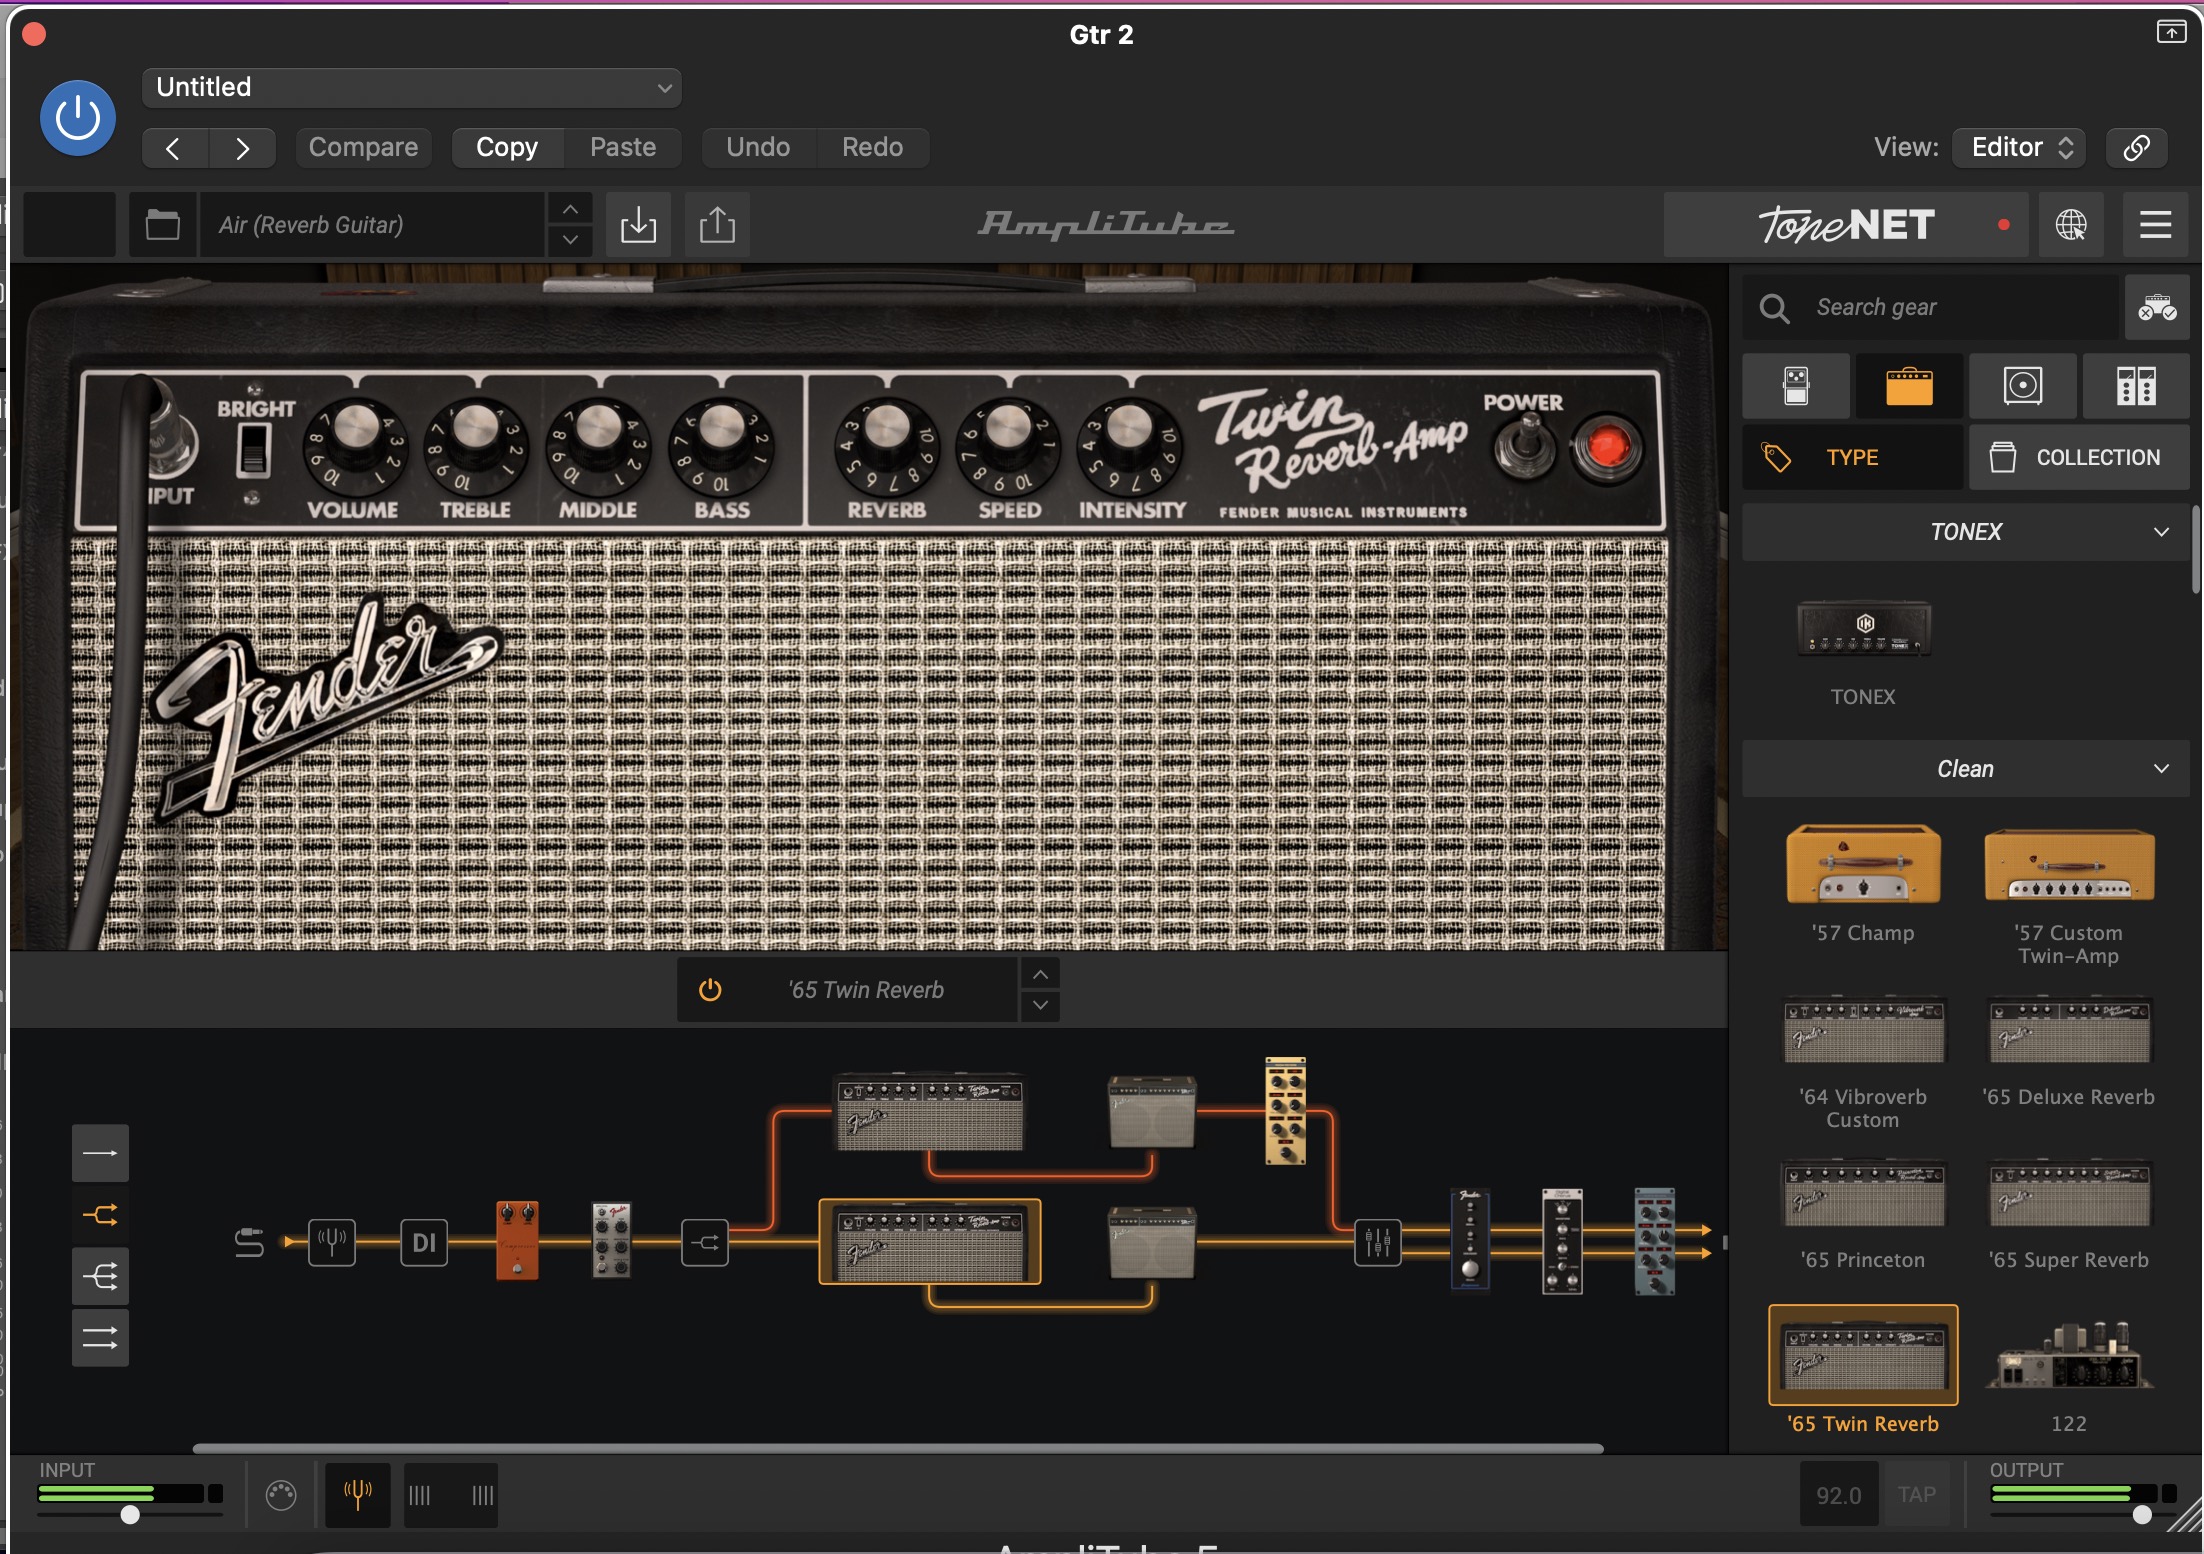Toggle the plugin power bypass button
Viewport: 2204px width, 1554px height.
tap(77, 118)
